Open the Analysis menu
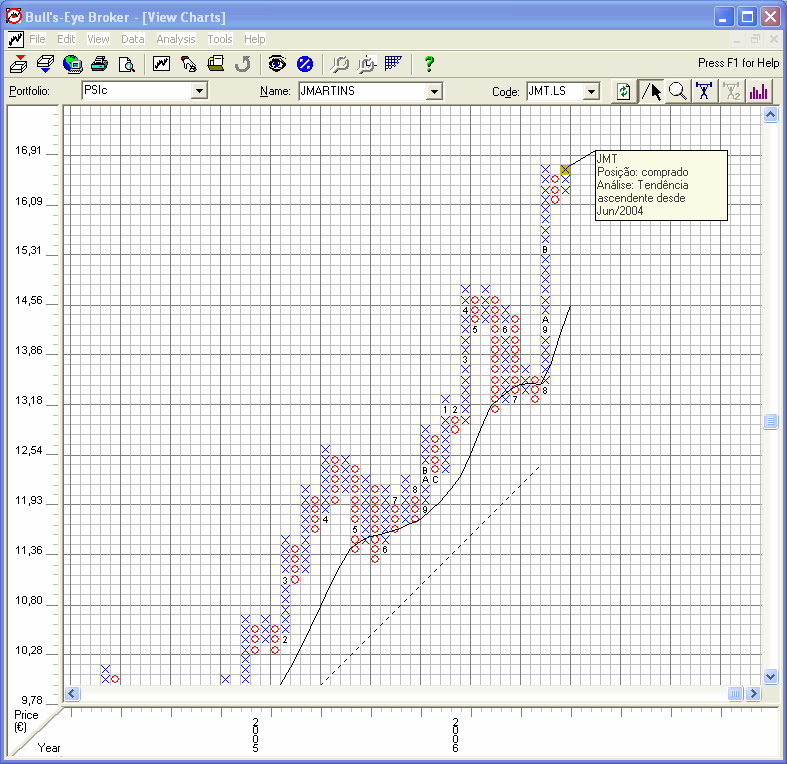Screen dimensions: 787x764 tap(176, 39)
